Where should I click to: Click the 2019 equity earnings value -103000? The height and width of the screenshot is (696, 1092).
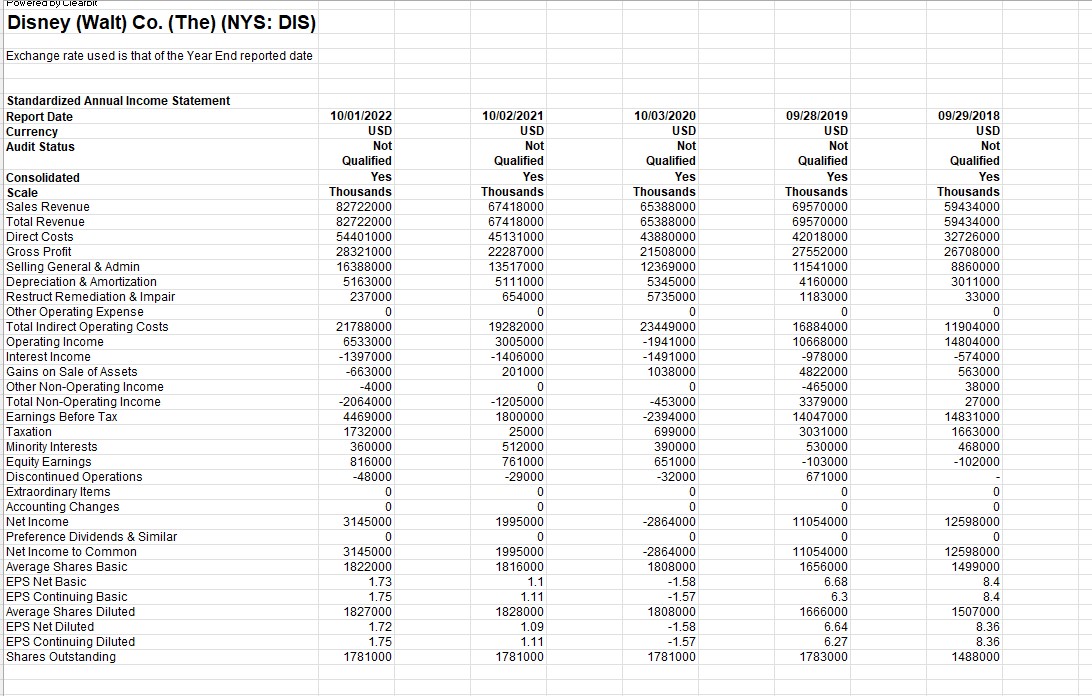825,462
